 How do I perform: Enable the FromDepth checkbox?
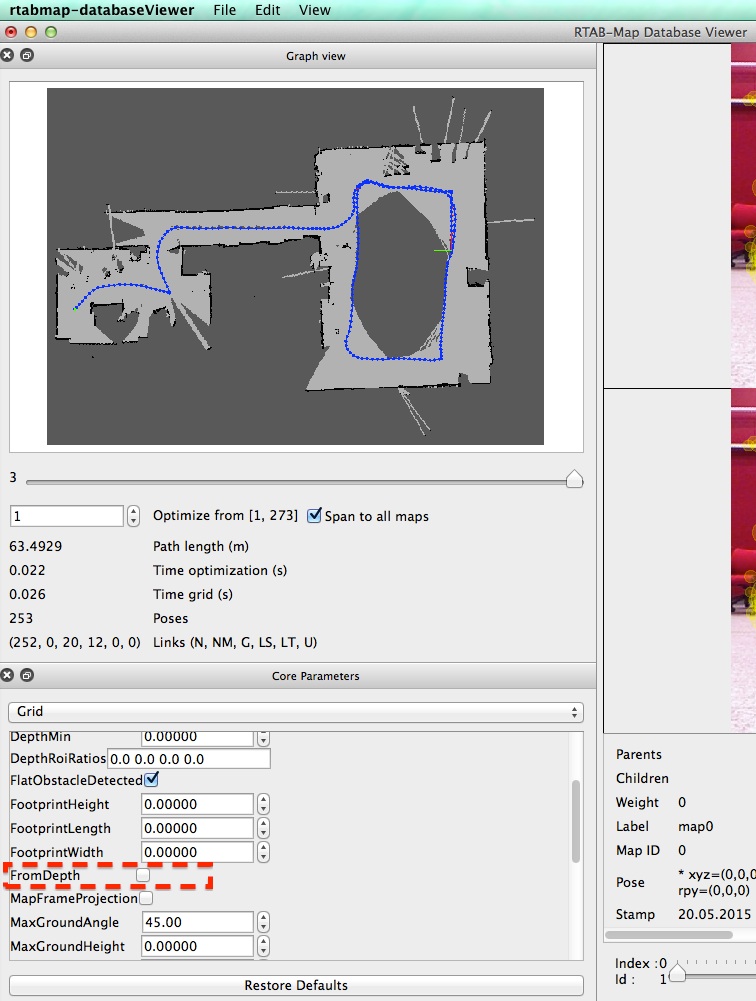click(x=143, y=875)
